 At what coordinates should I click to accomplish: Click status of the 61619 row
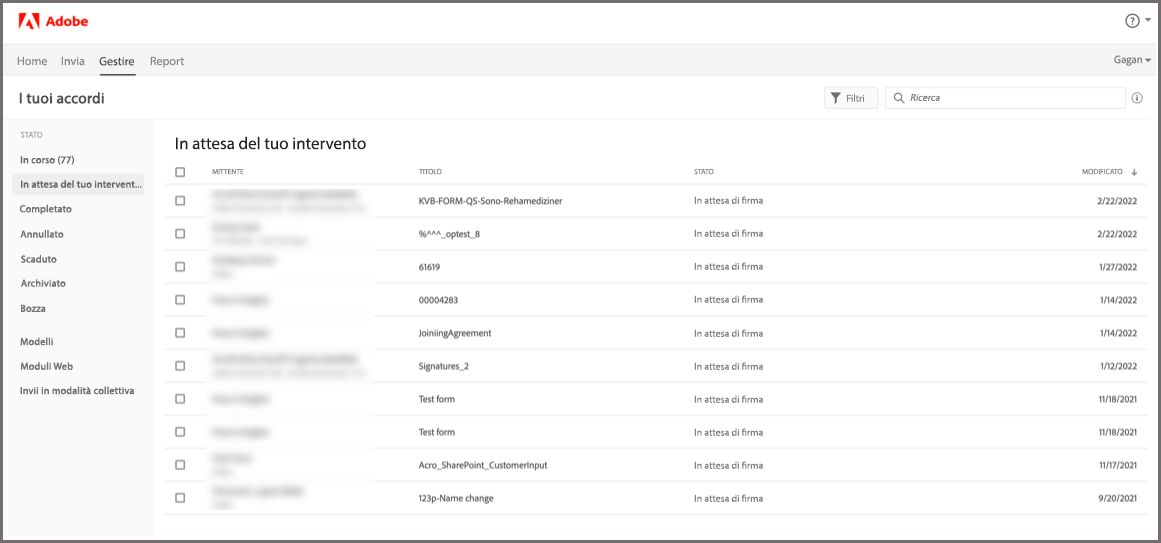point(729,267)
